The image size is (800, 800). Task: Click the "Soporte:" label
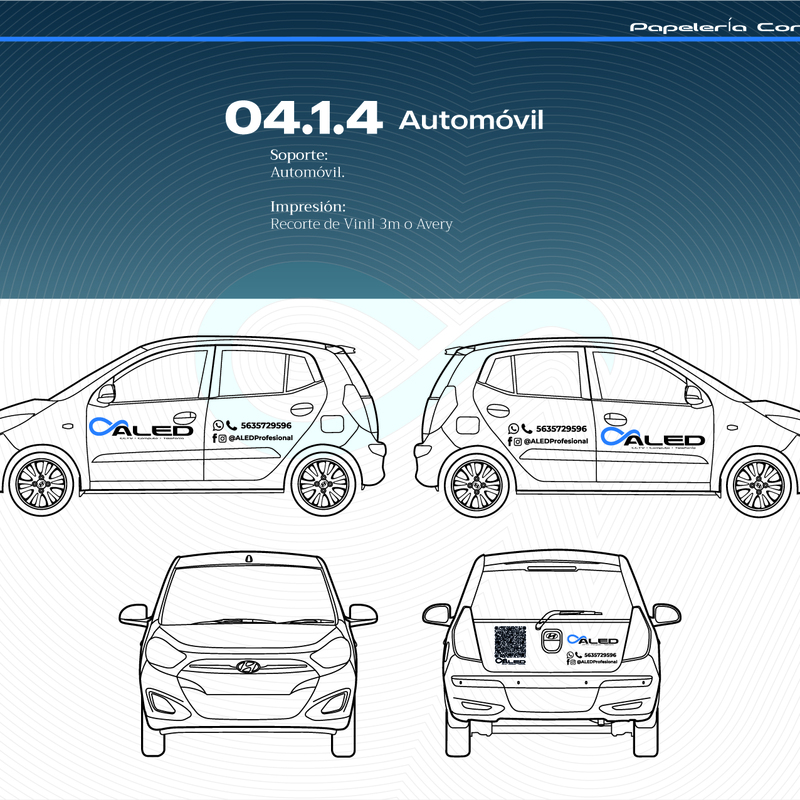(x=299, y=156)
